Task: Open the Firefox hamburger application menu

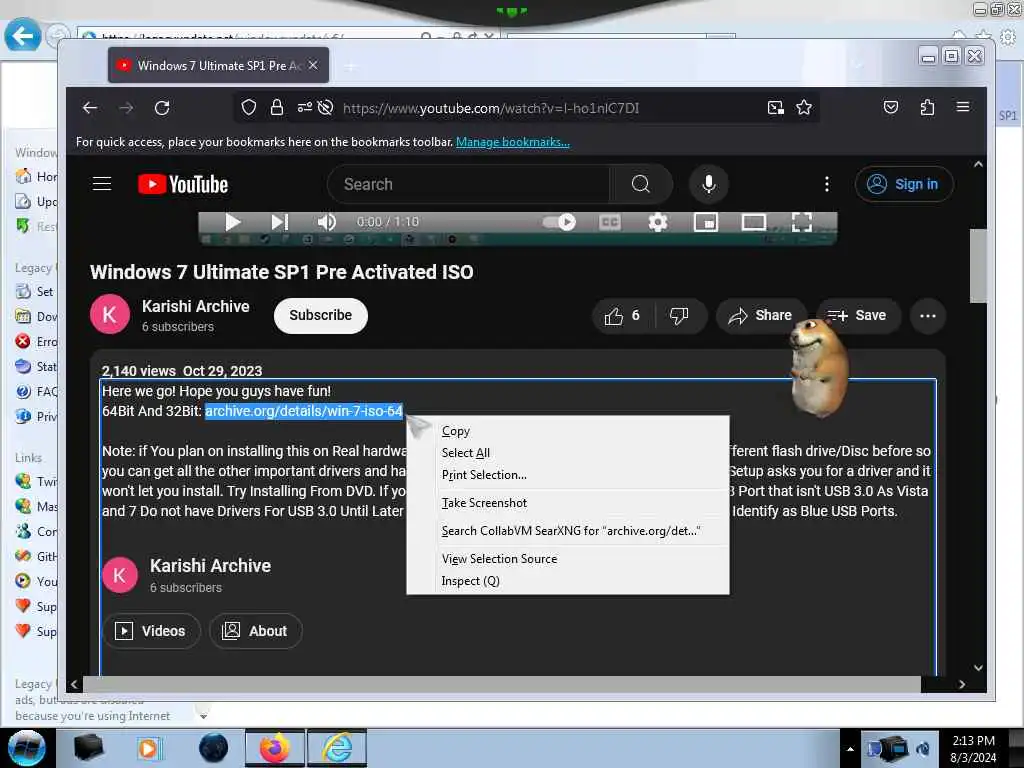Action: point(963,107)
